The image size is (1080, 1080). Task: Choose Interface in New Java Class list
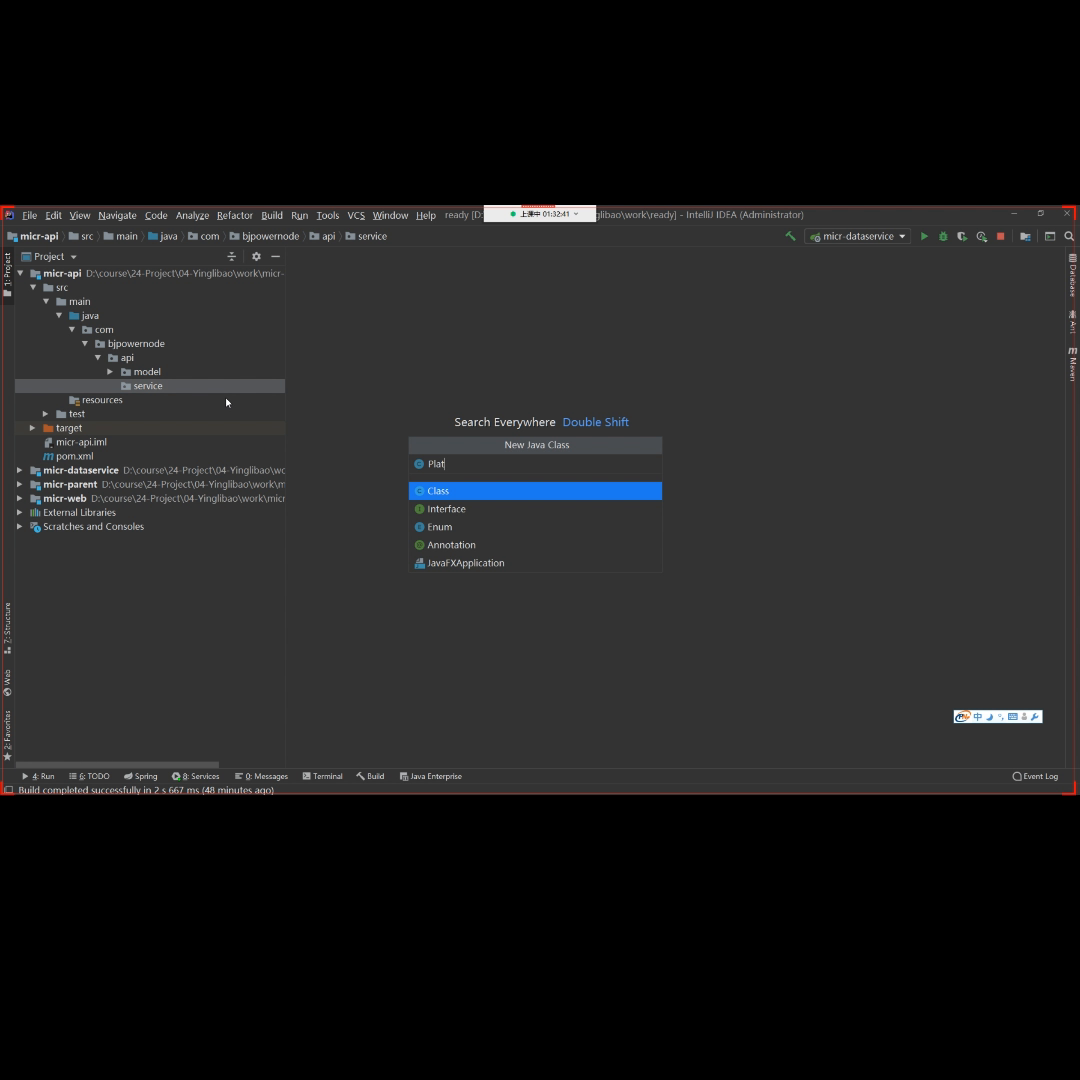[x=535, y=509]
